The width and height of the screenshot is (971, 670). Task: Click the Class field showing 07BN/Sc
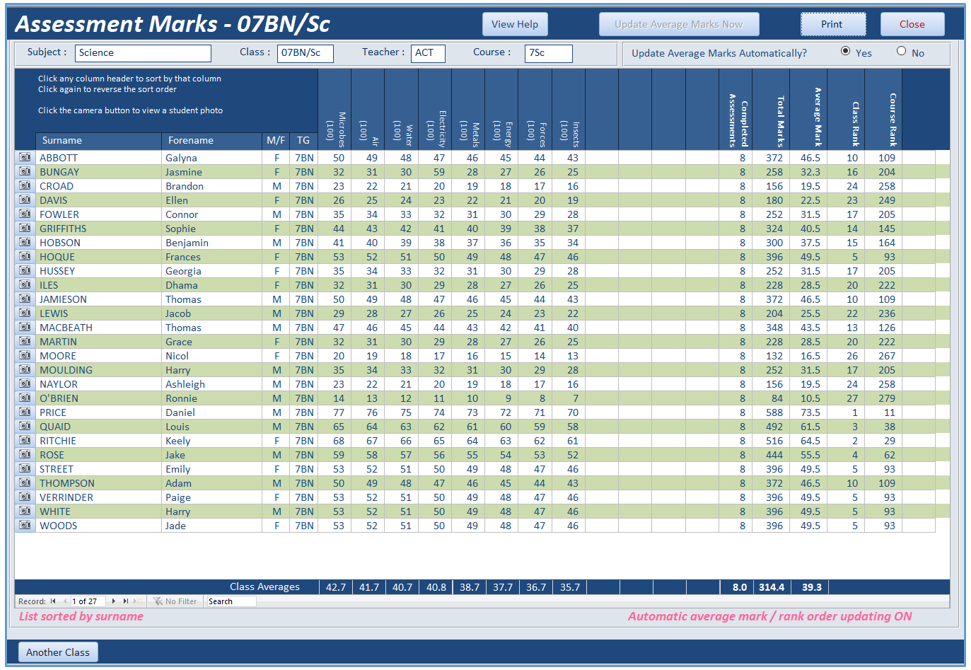305,53
